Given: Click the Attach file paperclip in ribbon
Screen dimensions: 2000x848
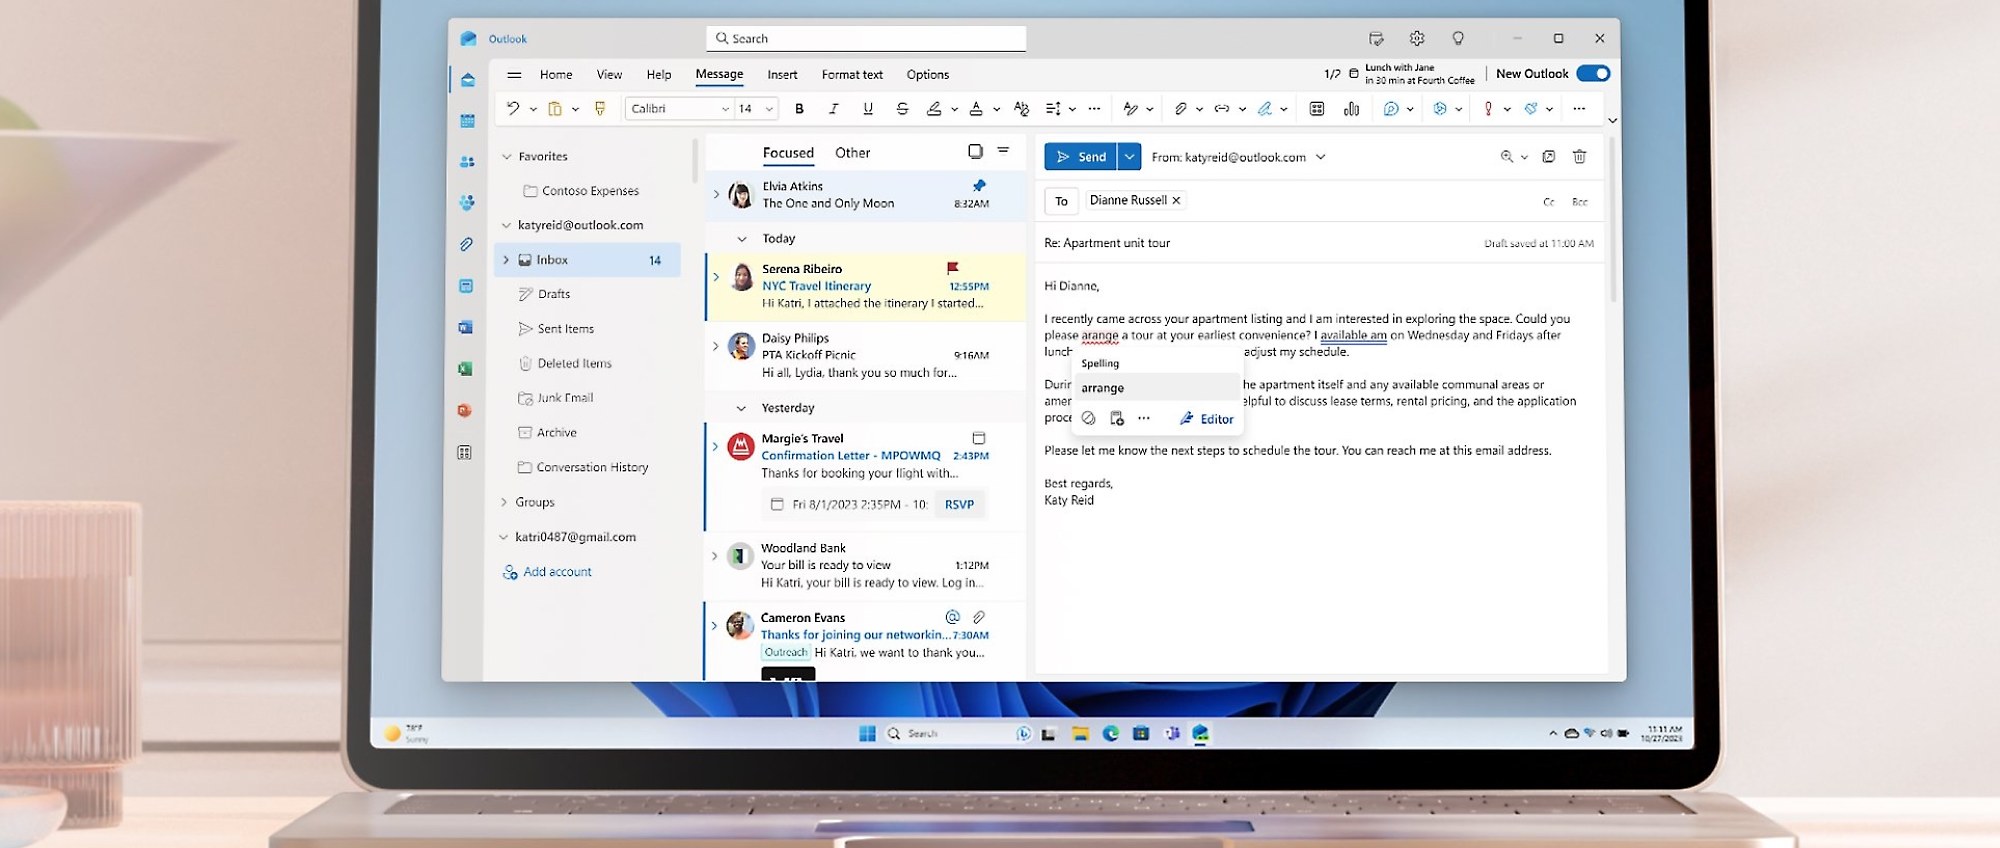Looking at the screenshot, I should (1180, 108).
